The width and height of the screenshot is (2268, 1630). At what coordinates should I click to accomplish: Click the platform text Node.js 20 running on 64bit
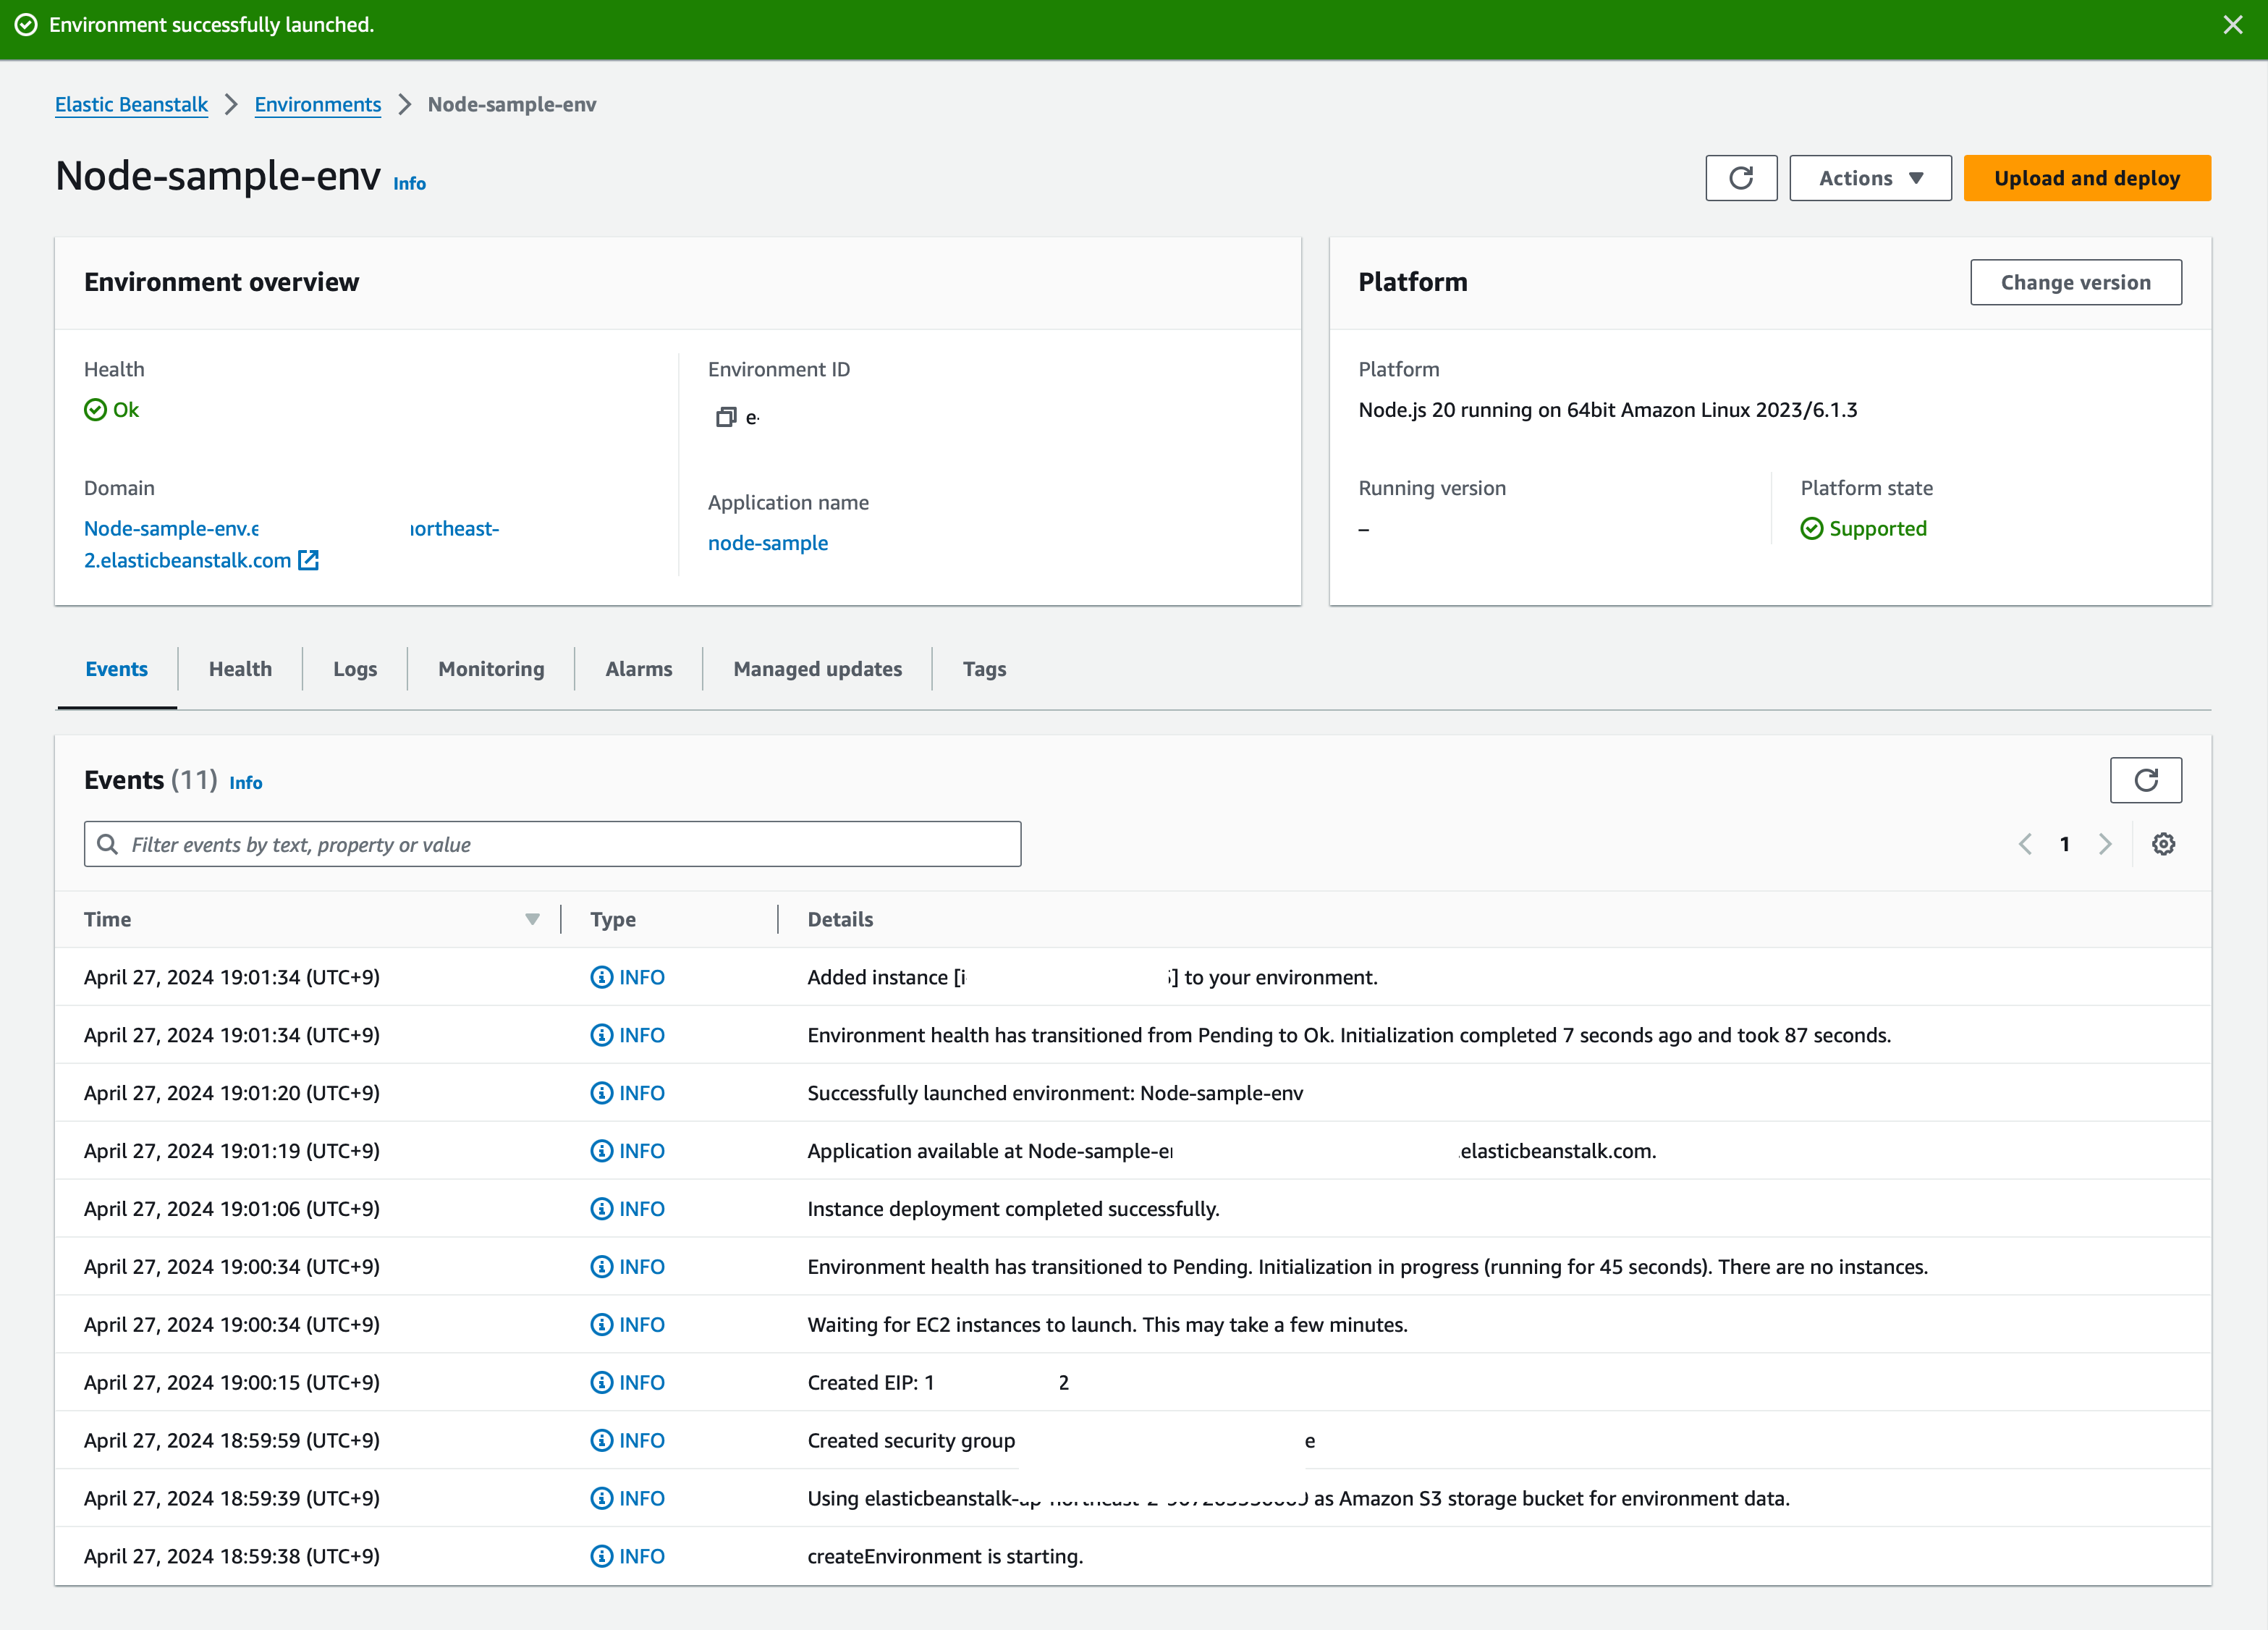(x=1607, y=410)
